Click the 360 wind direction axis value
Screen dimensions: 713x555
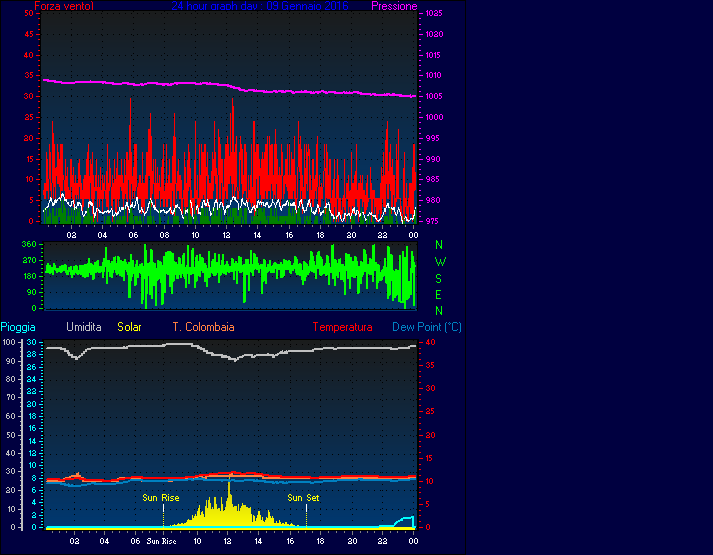(x=29, y=245)
